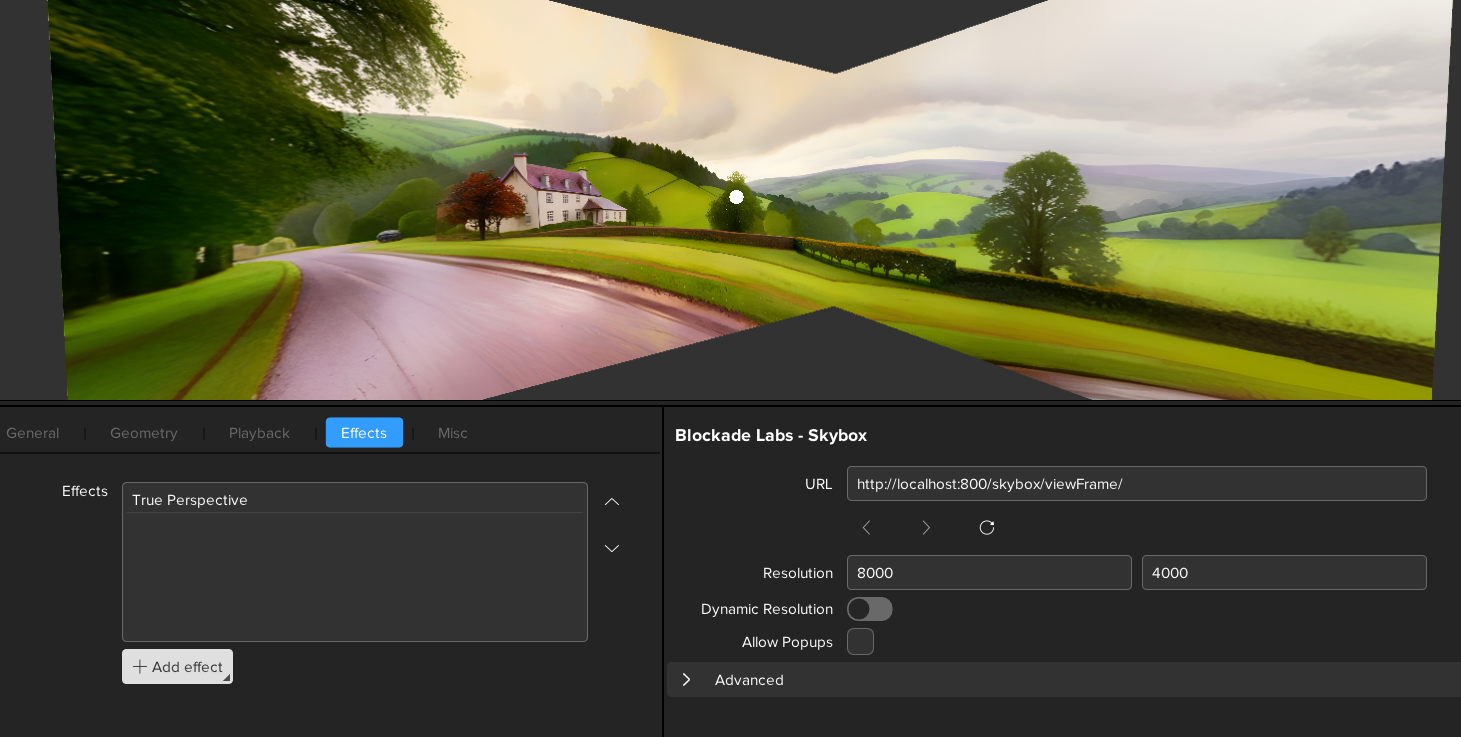Switch to the General tab

pos(33,433)
